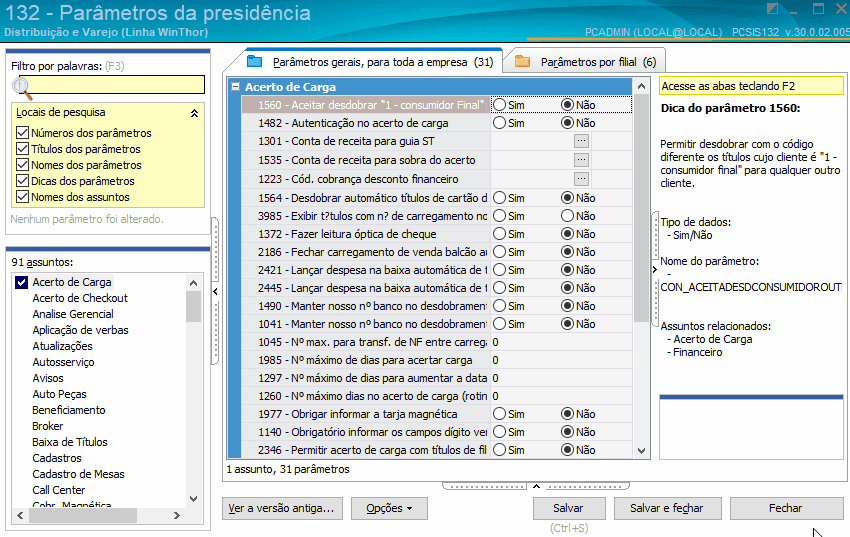Image resolution: width=850 pixels, height=537 pixels.
Task: Open ellipsis lookup for 1223 Cód. cobrança
Action: point(581,179)
